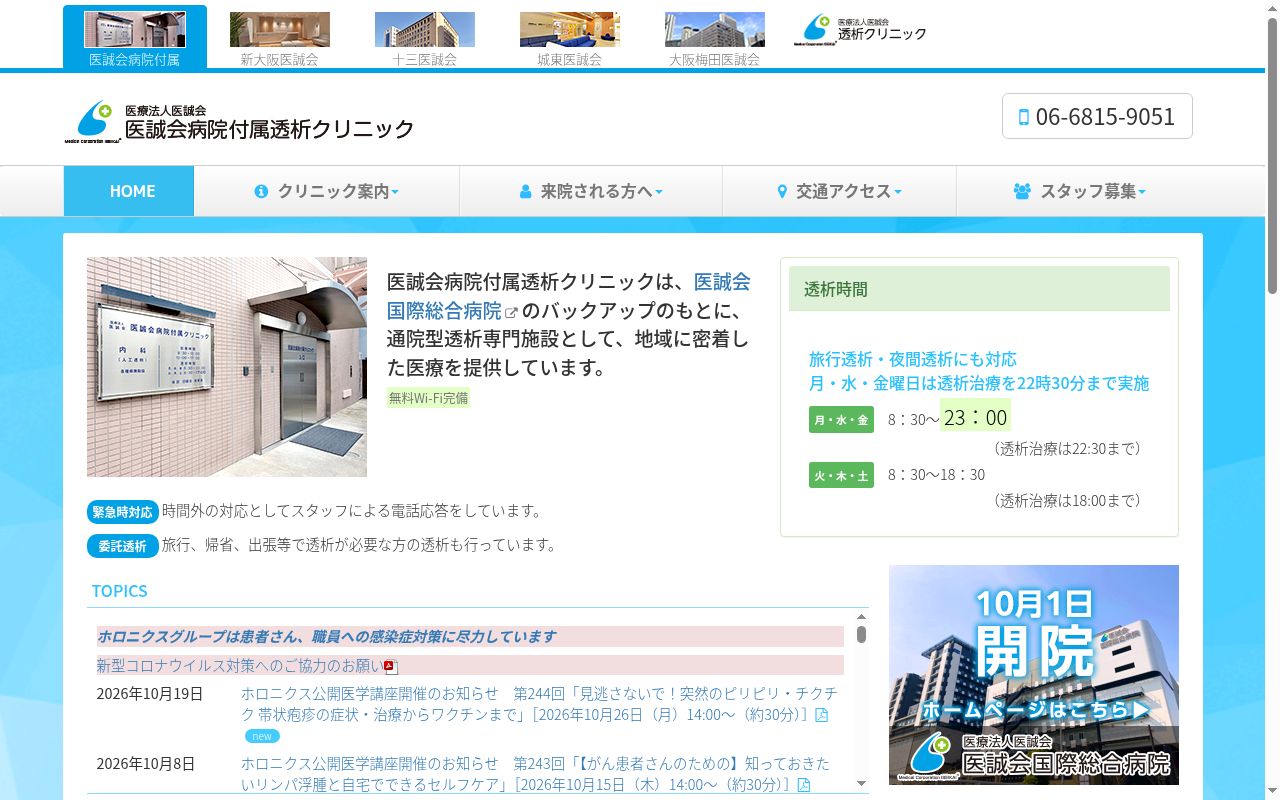
Task: Click the 緊急時対応 badge
Action: [123, 512]
